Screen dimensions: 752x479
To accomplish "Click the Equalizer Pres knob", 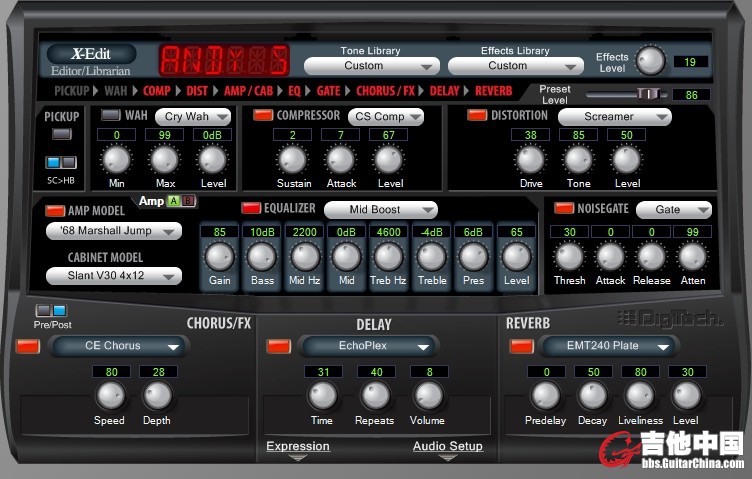I will point(473,257).
